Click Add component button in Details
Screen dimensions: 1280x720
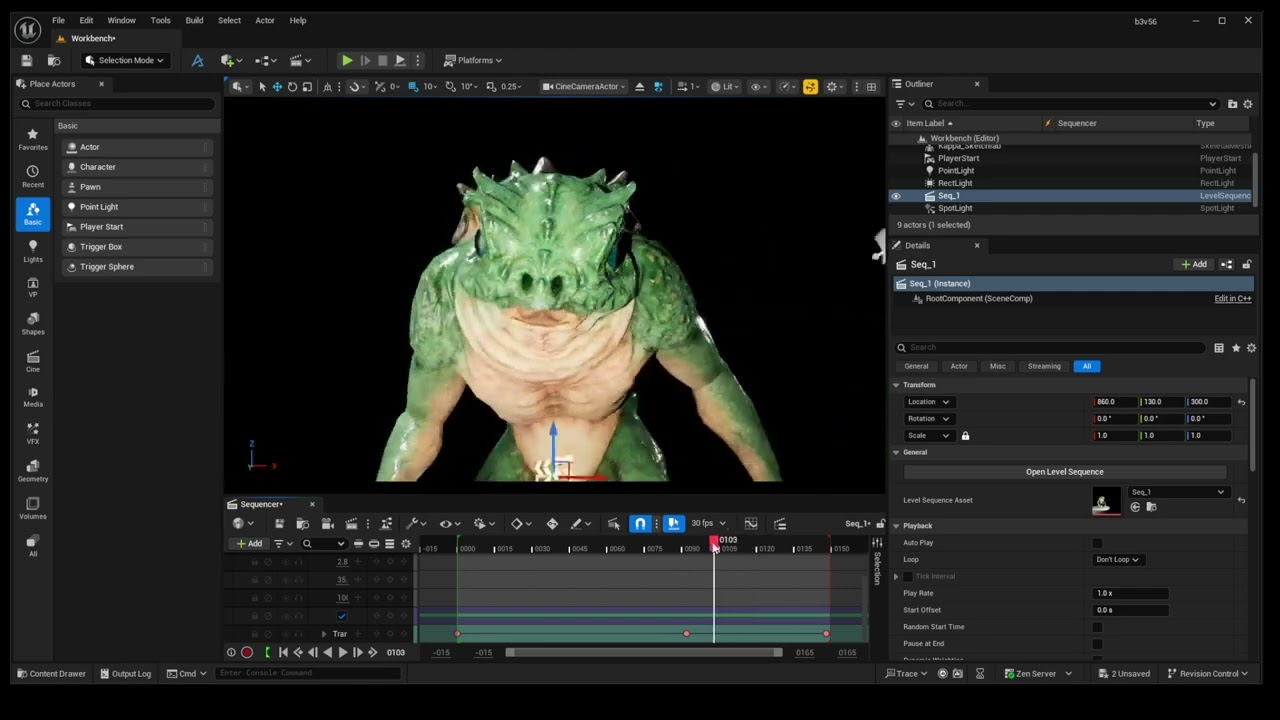coord(1194,265)
